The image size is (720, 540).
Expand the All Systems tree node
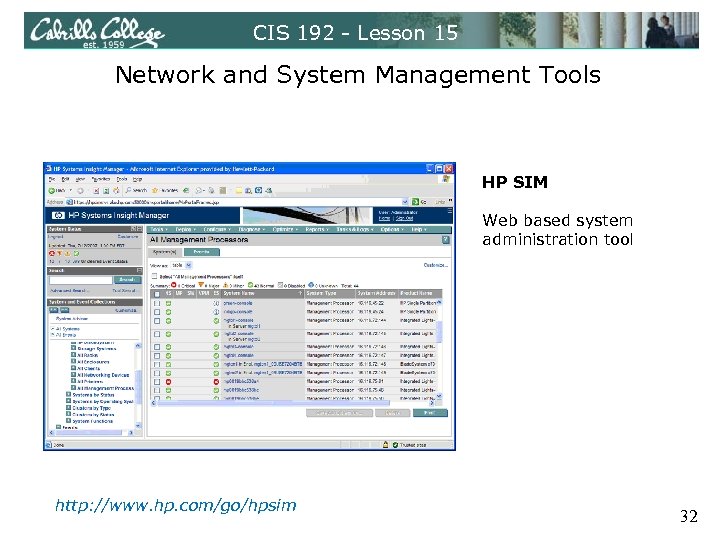tap(53, 329)
